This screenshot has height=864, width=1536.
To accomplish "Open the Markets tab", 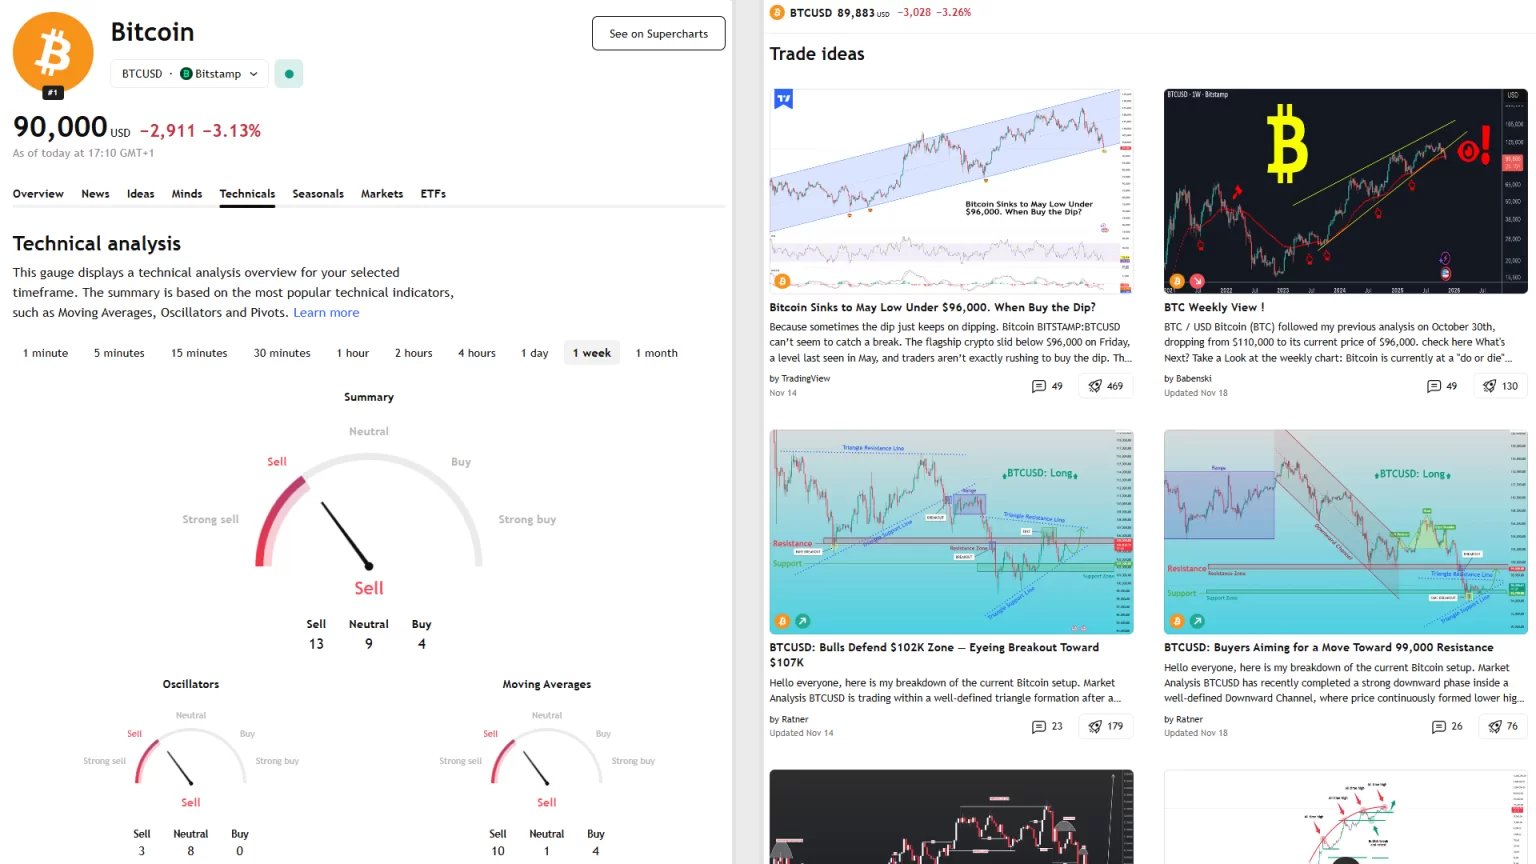I will 382,194.
